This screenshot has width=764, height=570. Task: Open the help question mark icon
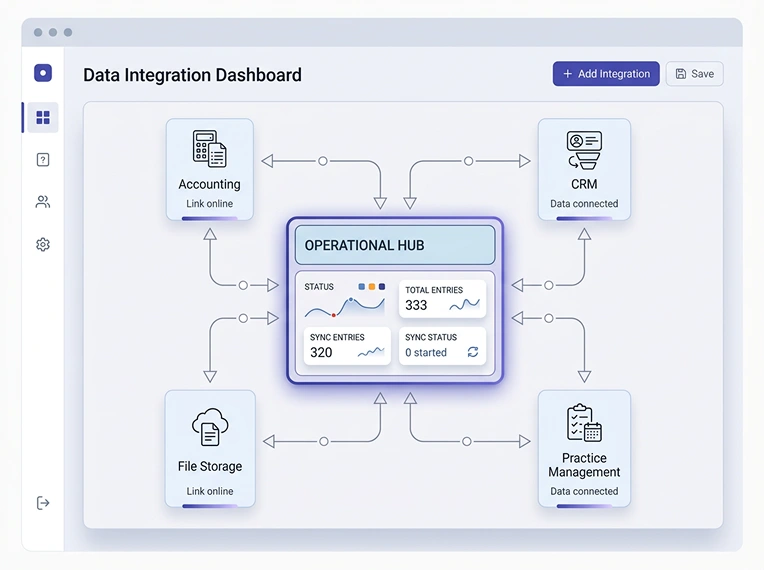click(x=43, y=160)
